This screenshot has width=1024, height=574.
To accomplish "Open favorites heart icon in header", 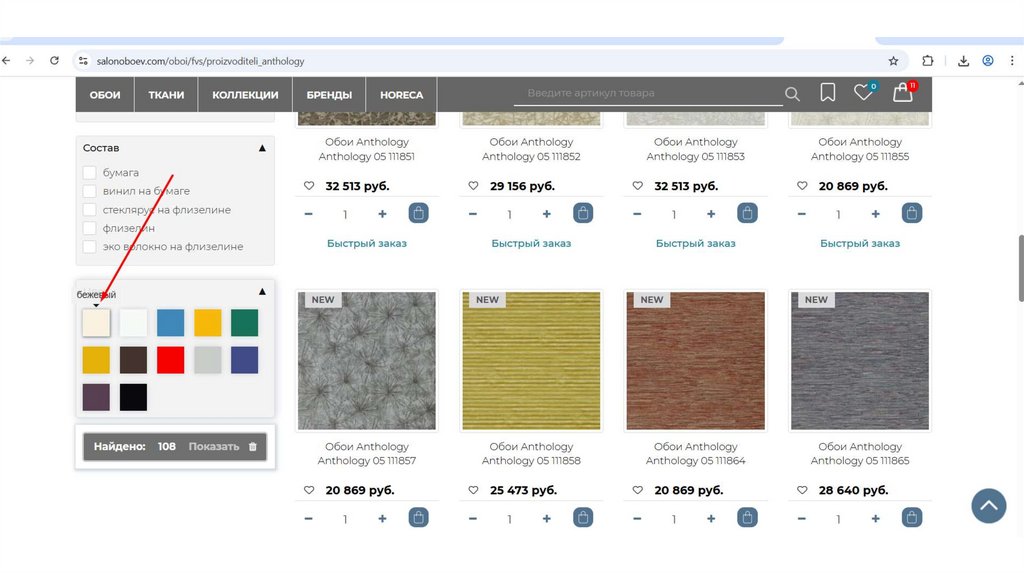I will pos(863,92).
